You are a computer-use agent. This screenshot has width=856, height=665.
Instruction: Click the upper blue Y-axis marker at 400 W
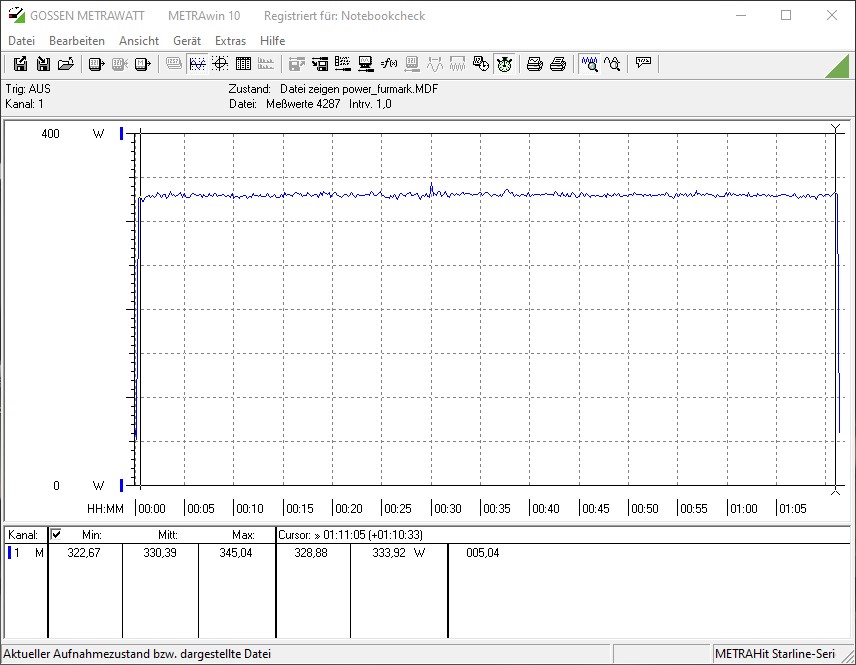click(122, 133)
